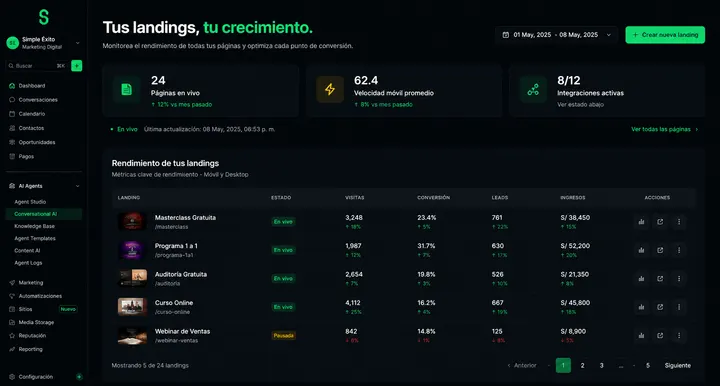This screenshot has width=720, height=386.
Task: Click the green plus icon beside search
Action: click(x=77, y=66)
